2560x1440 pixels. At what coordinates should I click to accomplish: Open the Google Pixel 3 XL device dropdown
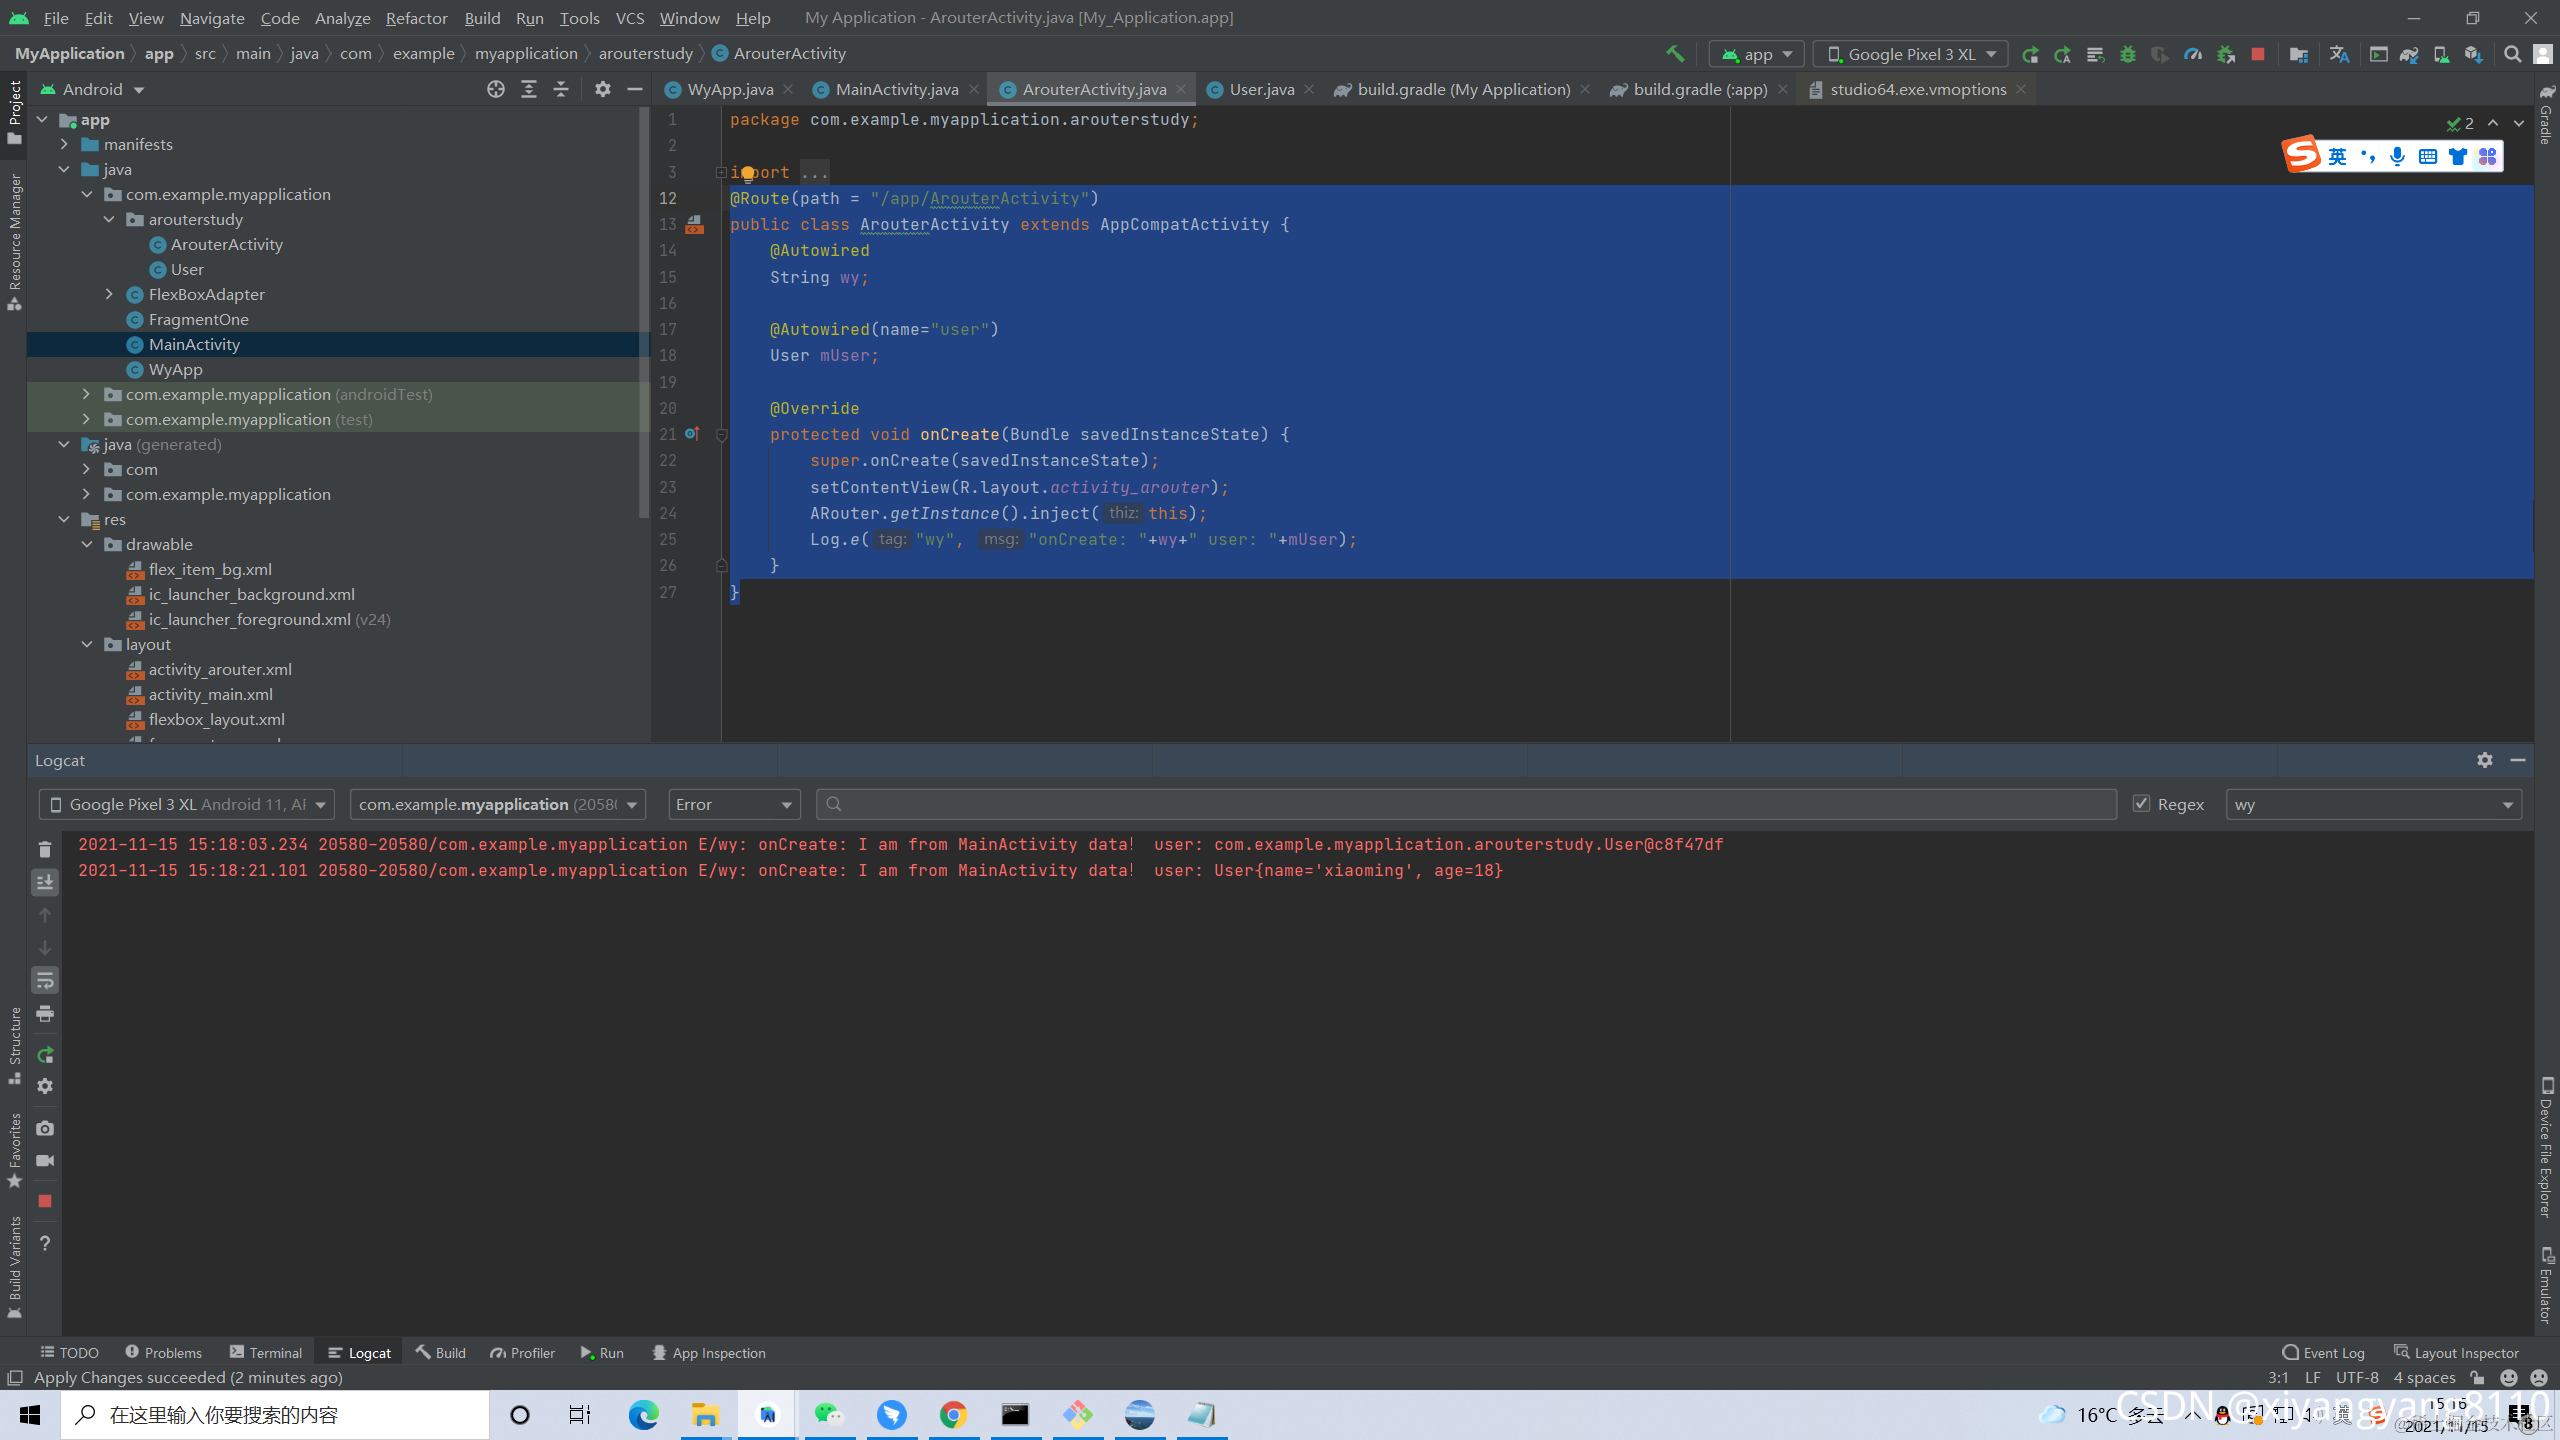point(1909,54)
